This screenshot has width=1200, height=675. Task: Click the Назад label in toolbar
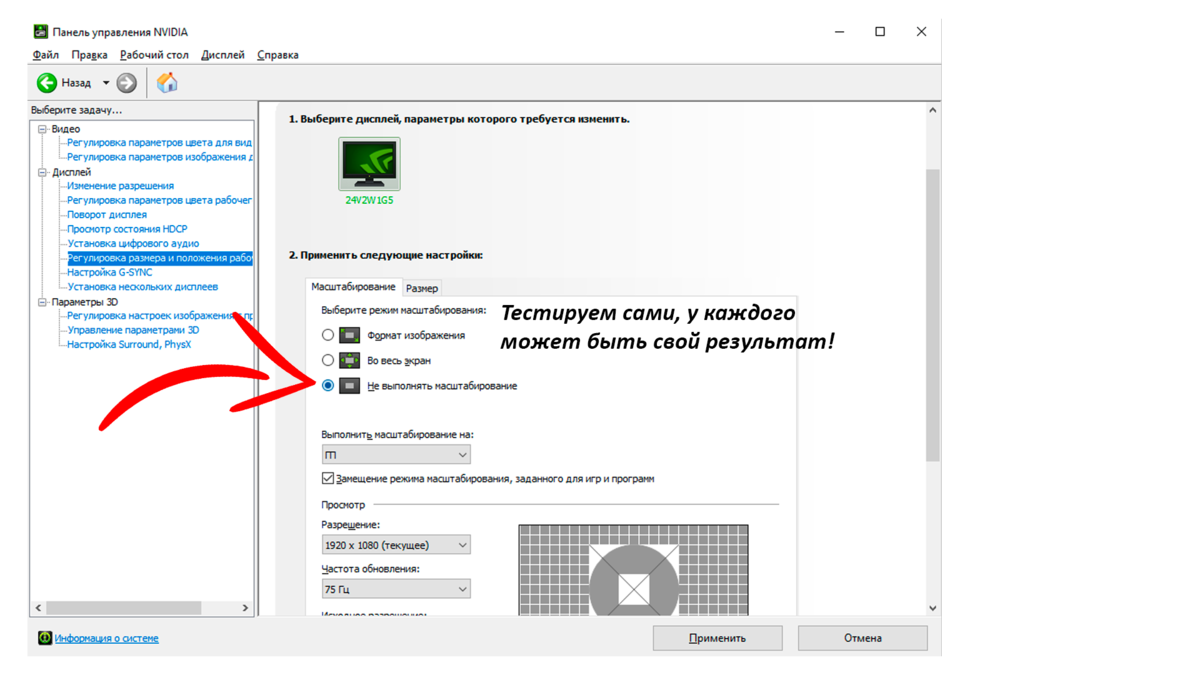tap(76, 83)
